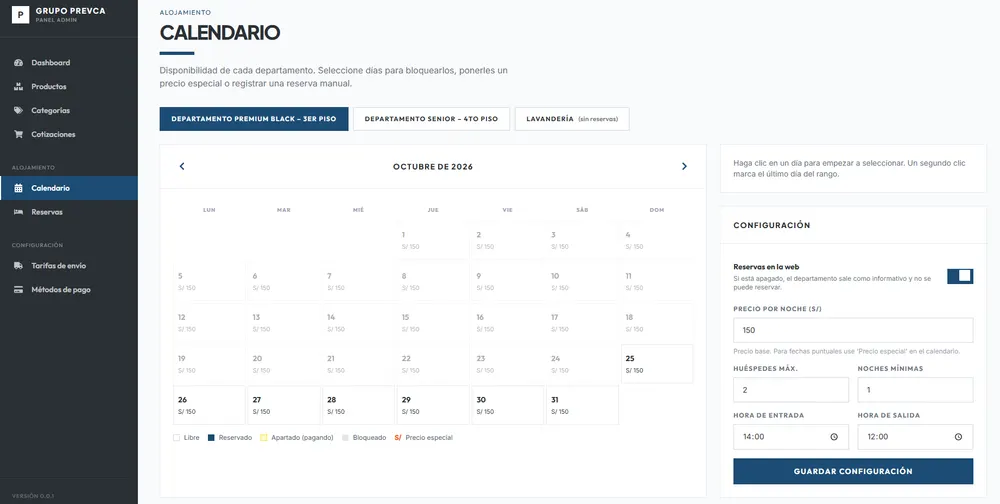Click the Libre legend swatch

[177, 438]
